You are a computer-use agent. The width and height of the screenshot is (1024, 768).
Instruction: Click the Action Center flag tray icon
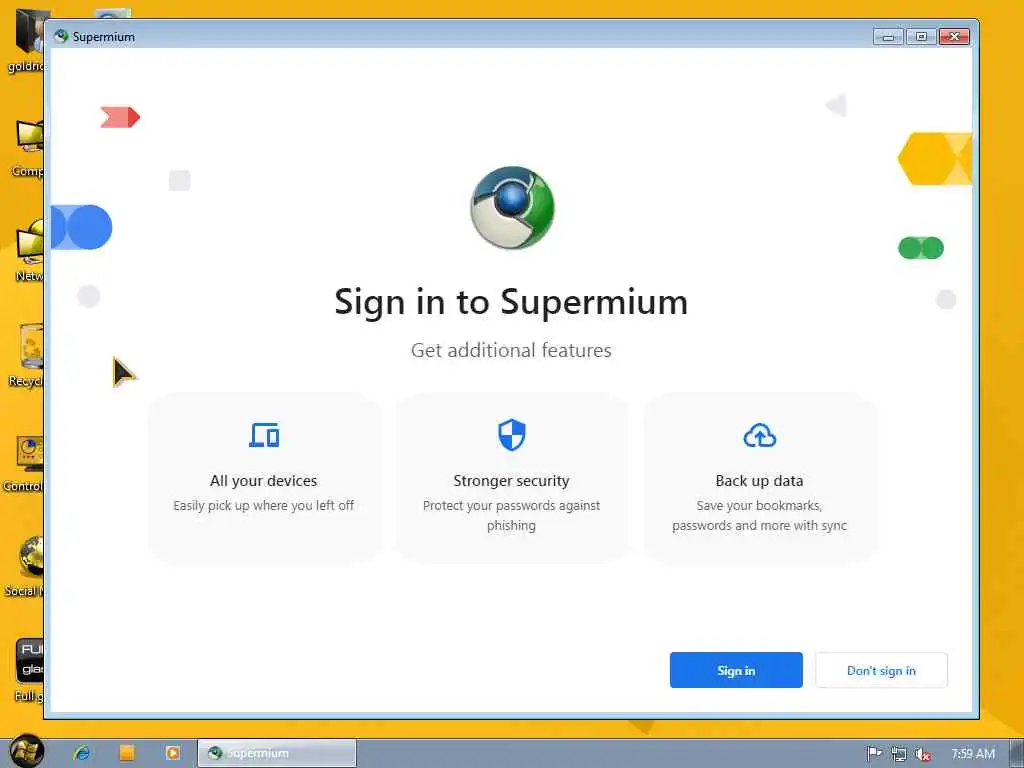click(874, 754)
